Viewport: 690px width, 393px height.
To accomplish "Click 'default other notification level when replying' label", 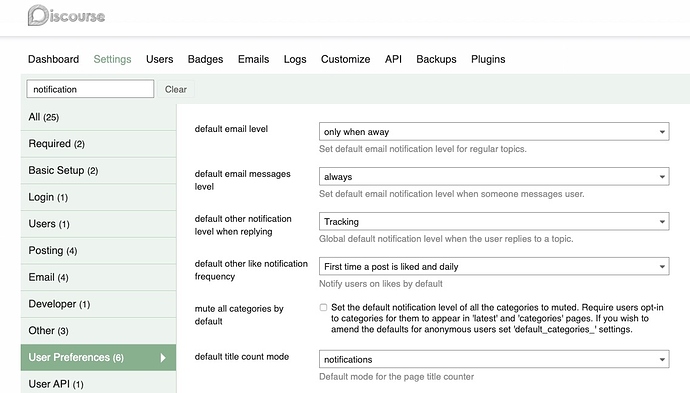I will (243, 225).
